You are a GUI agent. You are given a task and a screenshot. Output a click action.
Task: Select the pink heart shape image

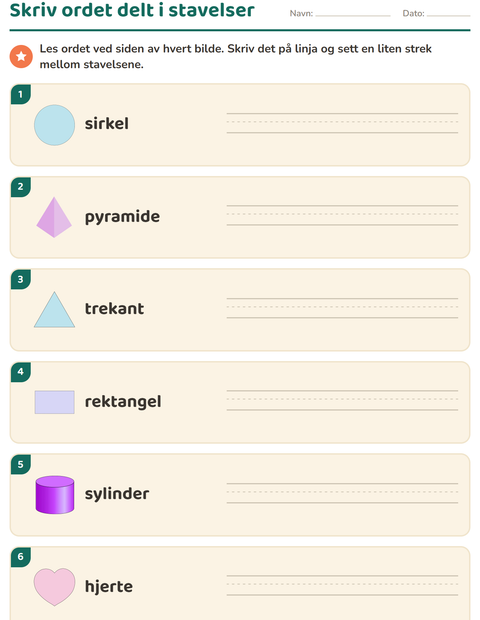pos(54,587)
